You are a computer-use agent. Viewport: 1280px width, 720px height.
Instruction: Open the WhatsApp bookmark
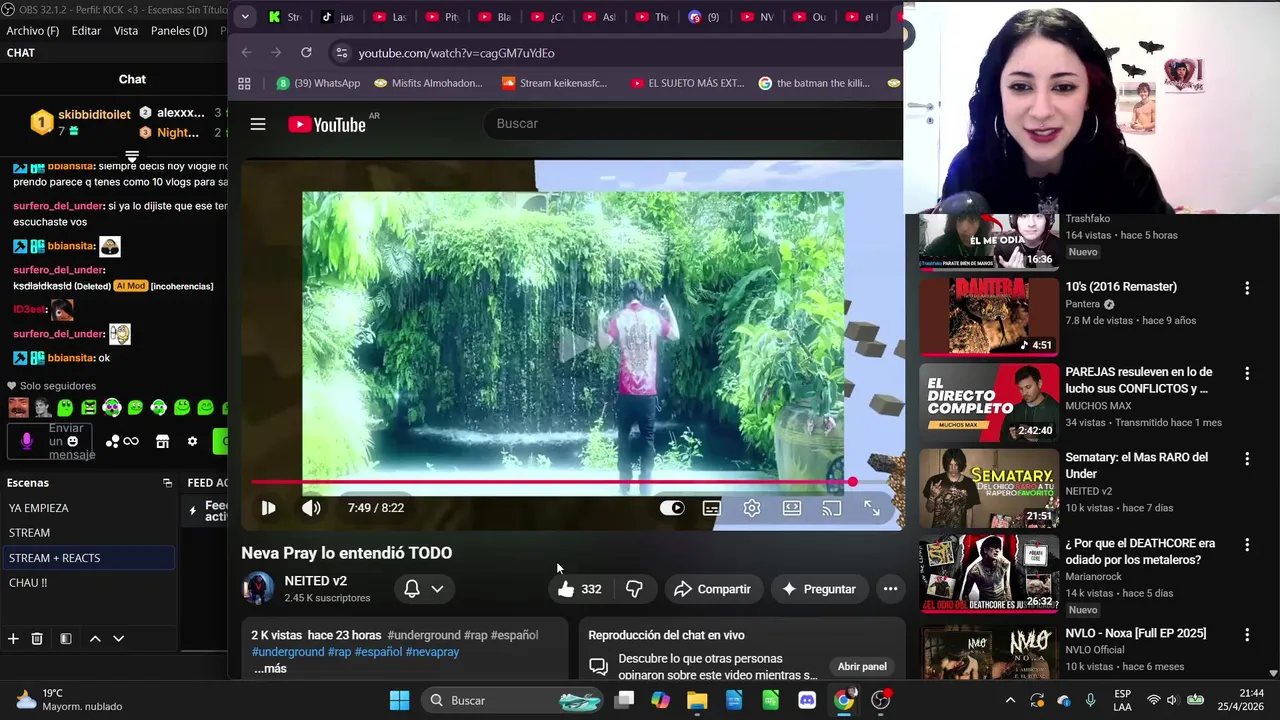point(318,83)
